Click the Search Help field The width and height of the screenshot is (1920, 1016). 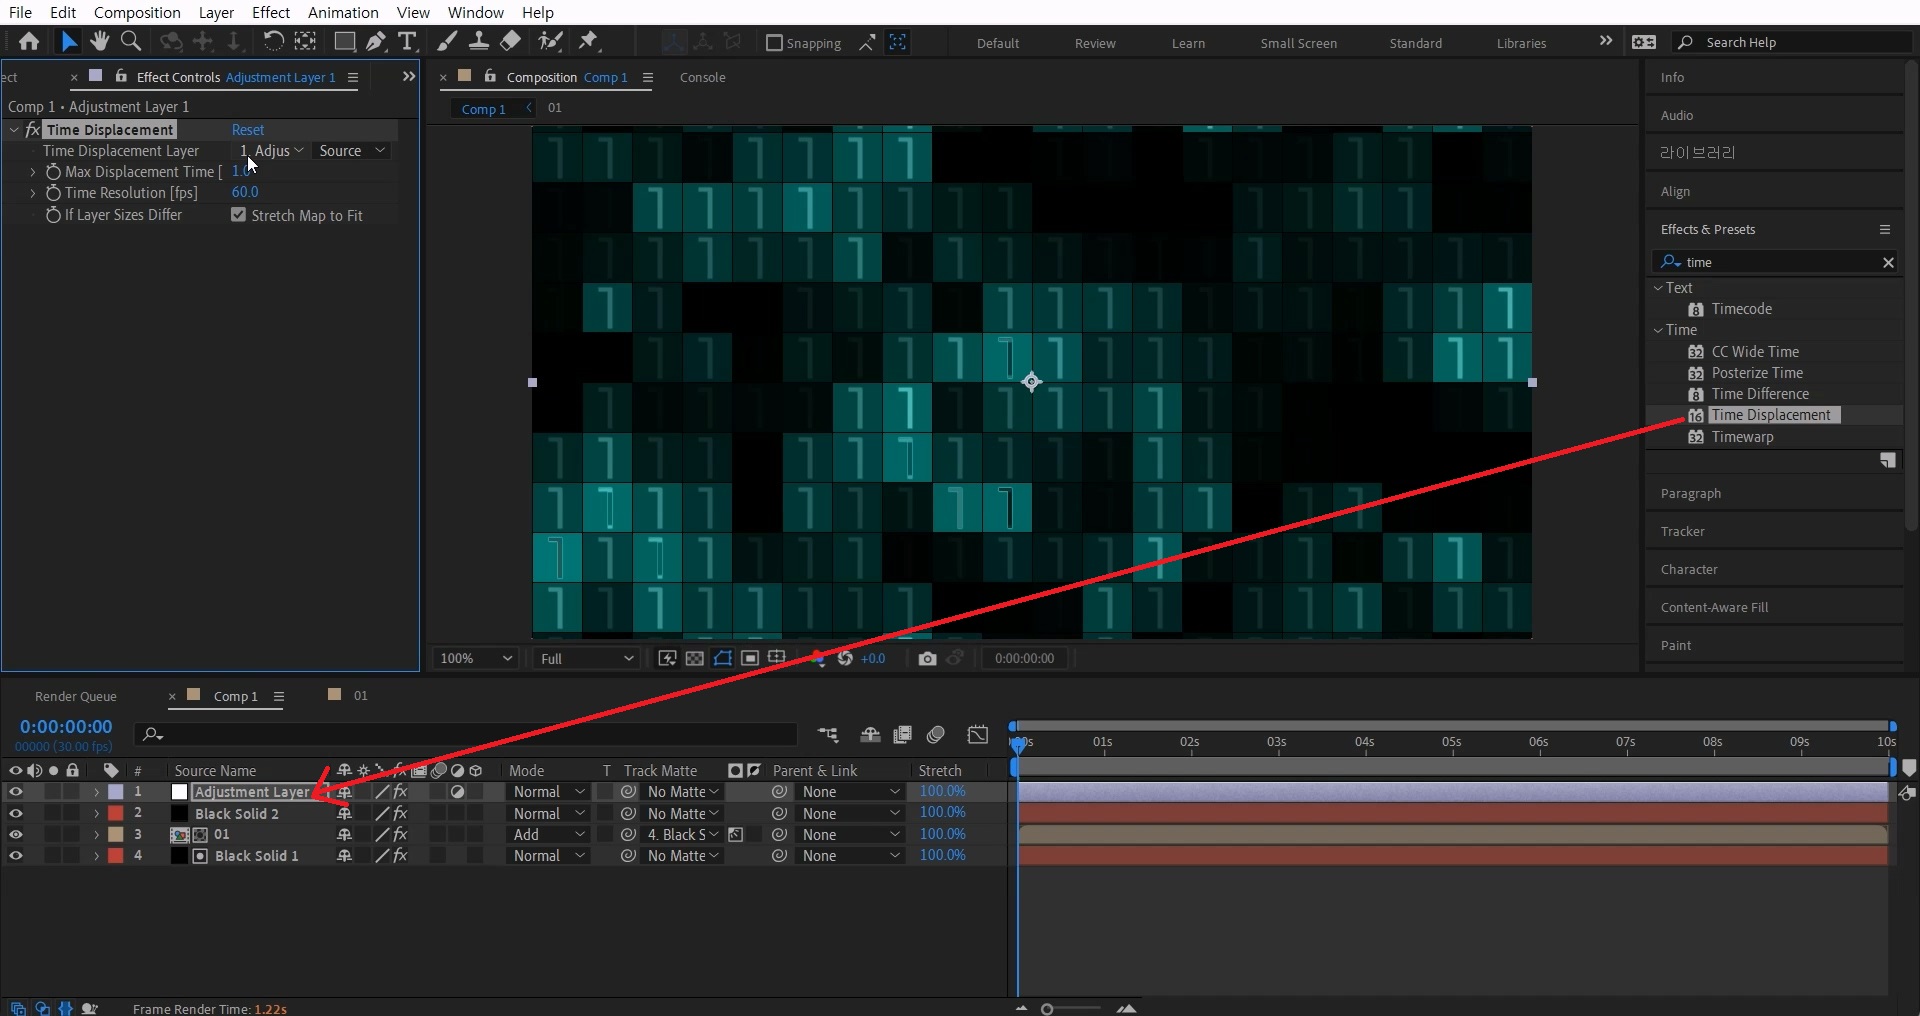coord(1793,42)
